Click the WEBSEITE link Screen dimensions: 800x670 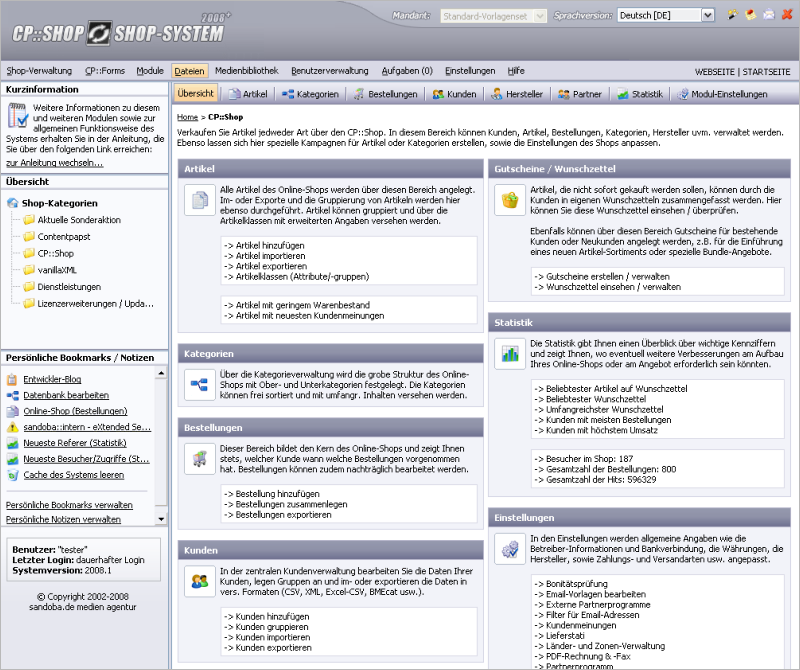[x=714, y=72]
